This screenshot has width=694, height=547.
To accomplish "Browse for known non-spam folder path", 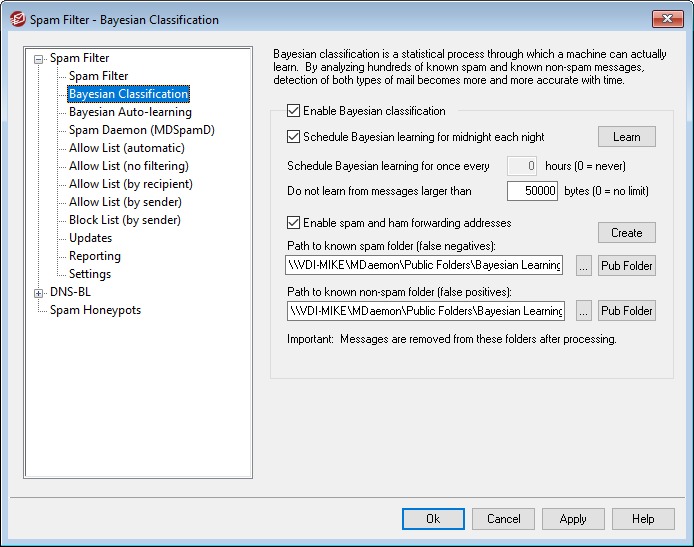I will (x=584, y=311).
